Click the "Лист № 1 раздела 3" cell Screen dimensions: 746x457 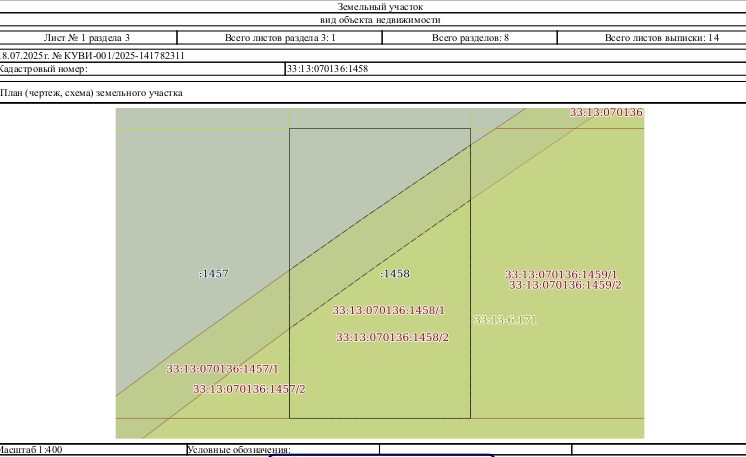tap(88, 38)
